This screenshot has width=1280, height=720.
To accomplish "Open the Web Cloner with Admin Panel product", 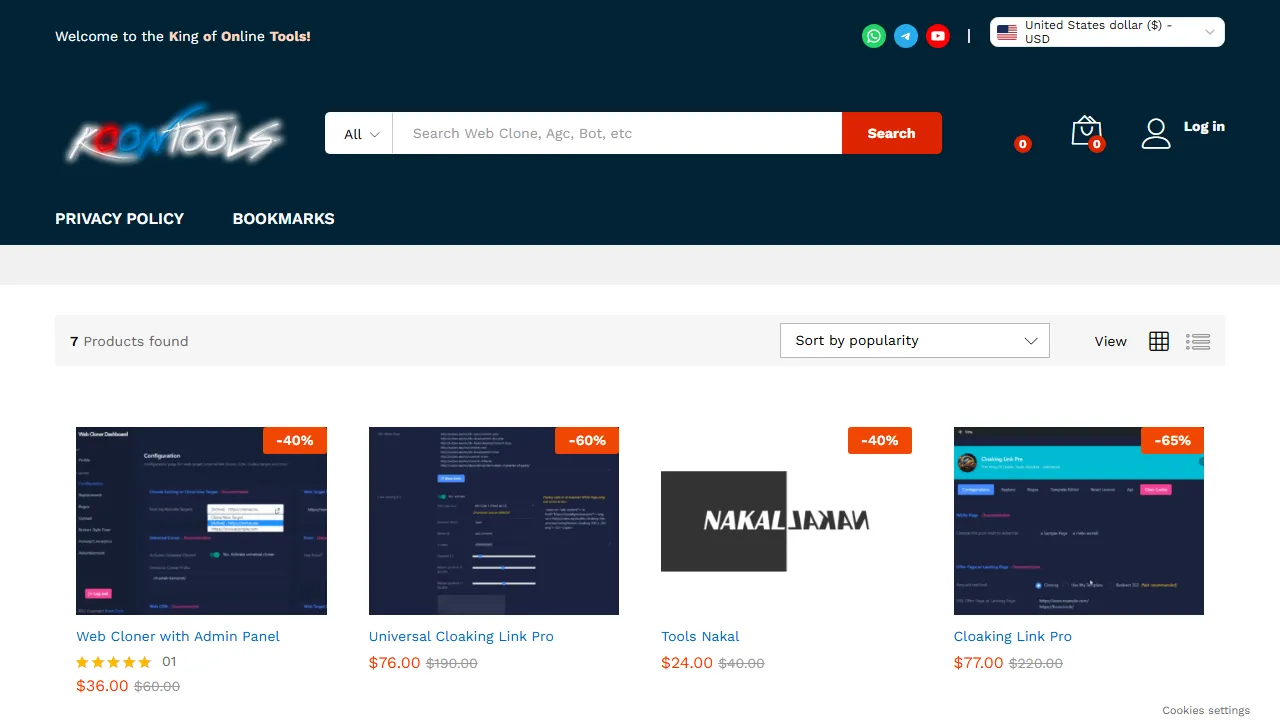I will tap(178, 636).
